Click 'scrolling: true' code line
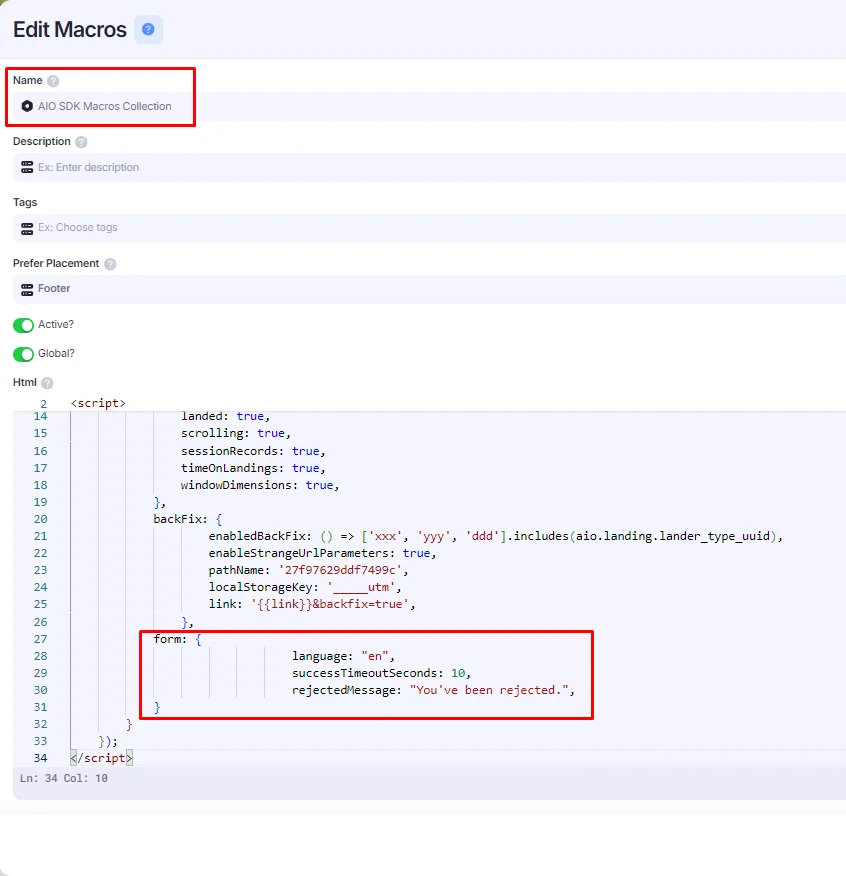The width and height of the screenshot is (846, 876). tap(236, 434)
